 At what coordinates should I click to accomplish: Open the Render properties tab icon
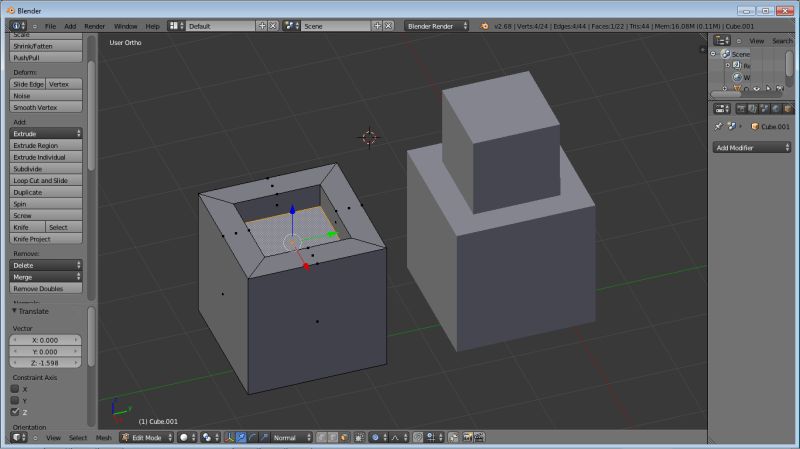click(x=741, y=109)
